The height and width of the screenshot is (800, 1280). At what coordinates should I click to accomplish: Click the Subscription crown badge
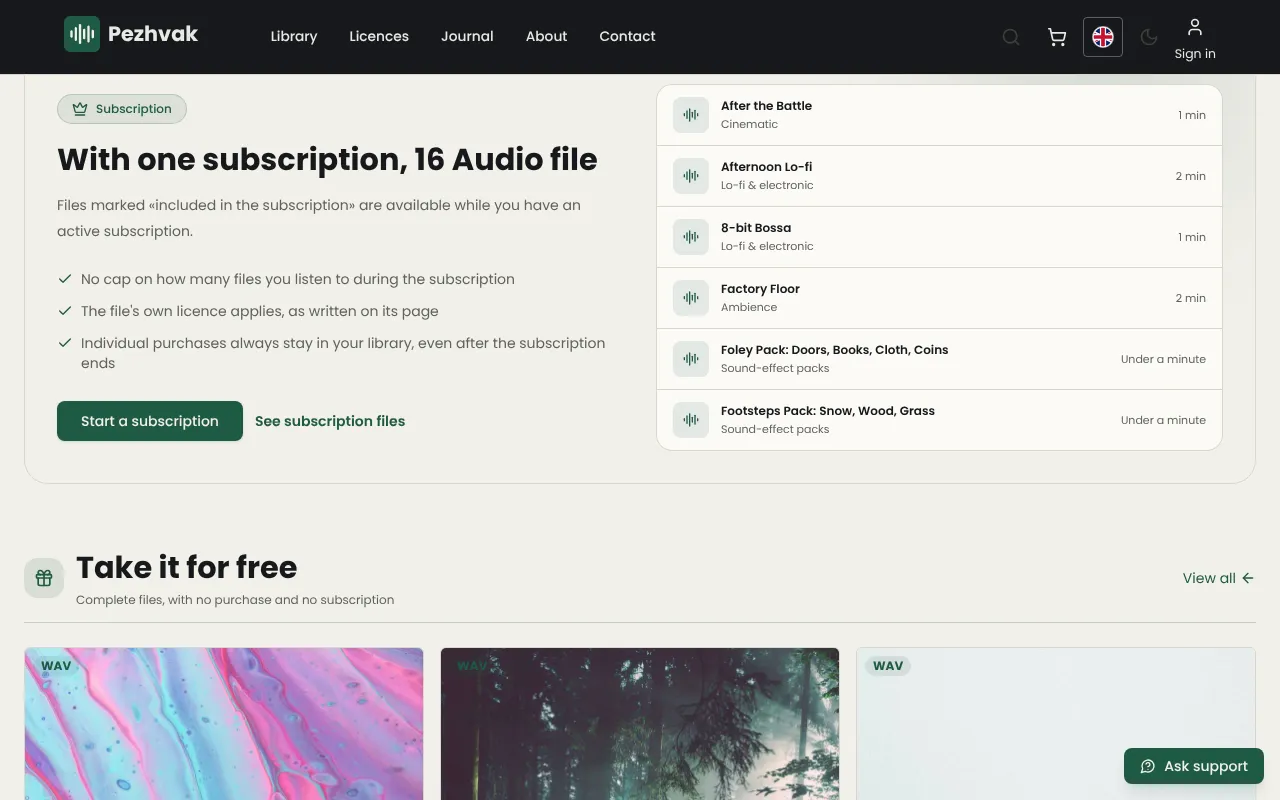122,109
